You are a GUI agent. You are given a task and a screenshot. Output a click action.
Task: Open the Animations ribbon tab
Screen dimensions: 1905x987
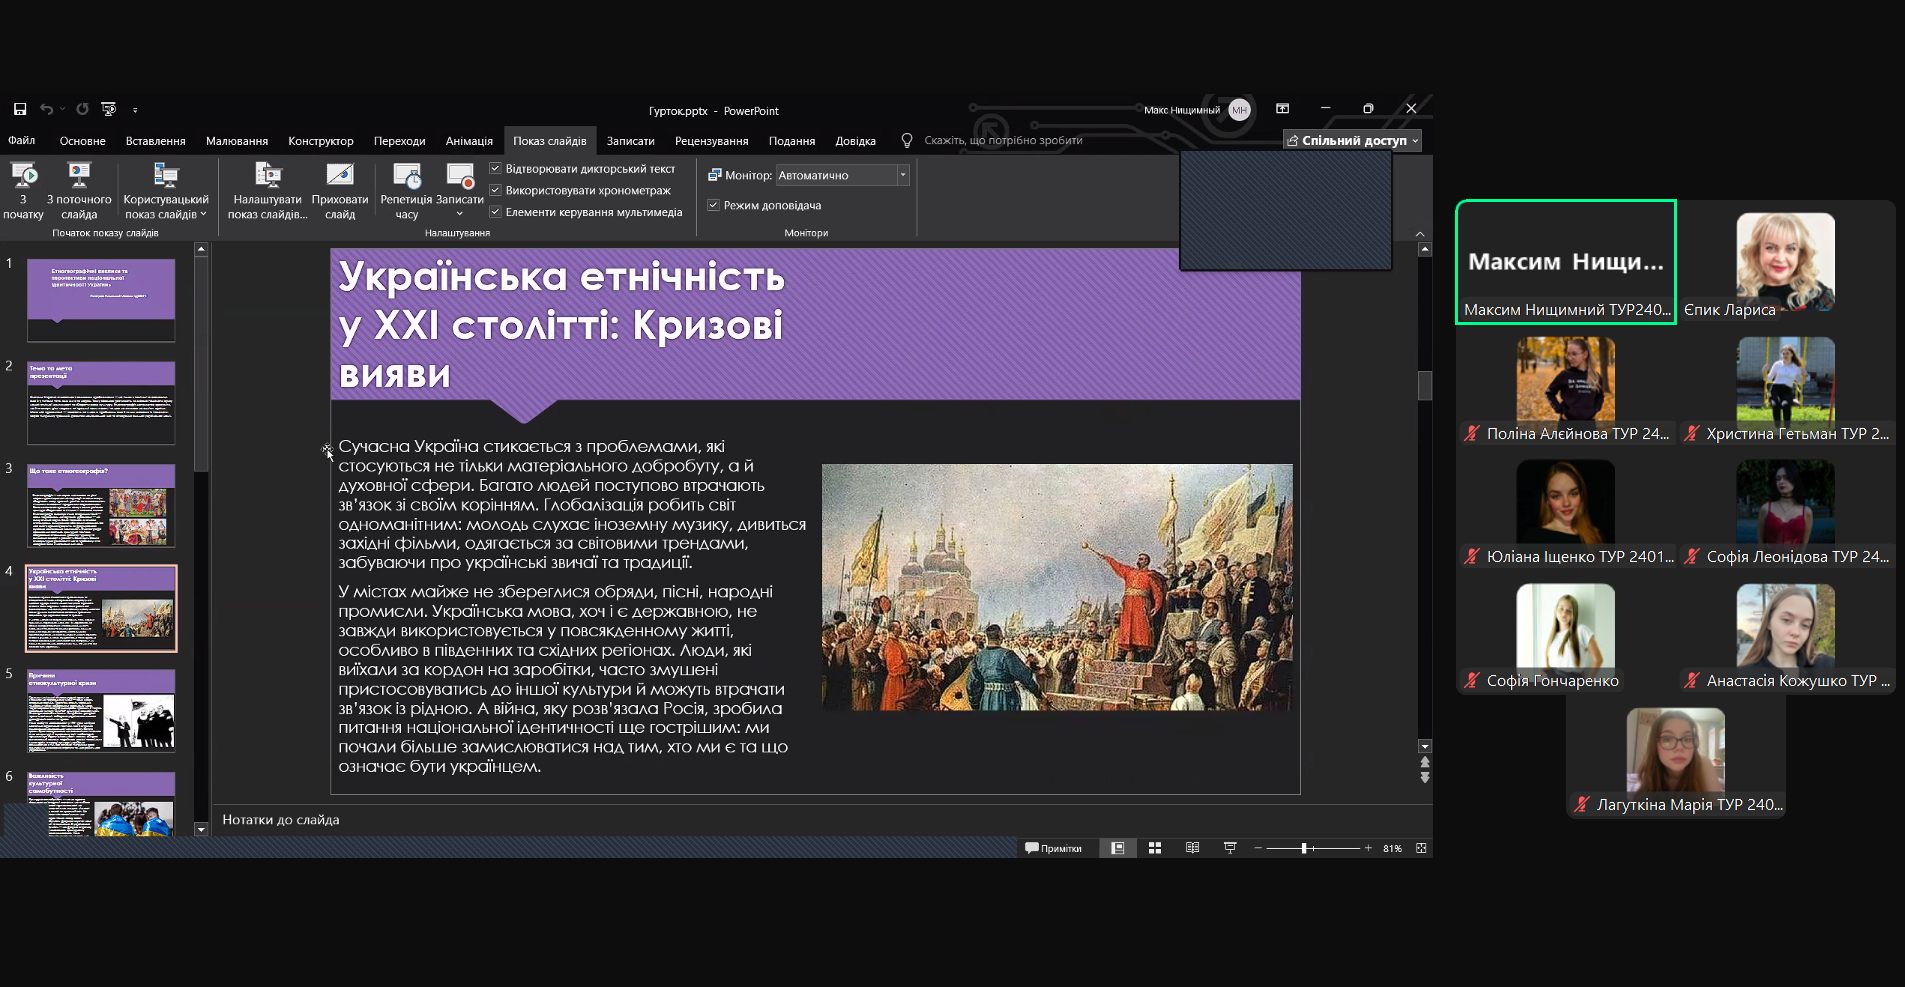click(x=469, y=141)
